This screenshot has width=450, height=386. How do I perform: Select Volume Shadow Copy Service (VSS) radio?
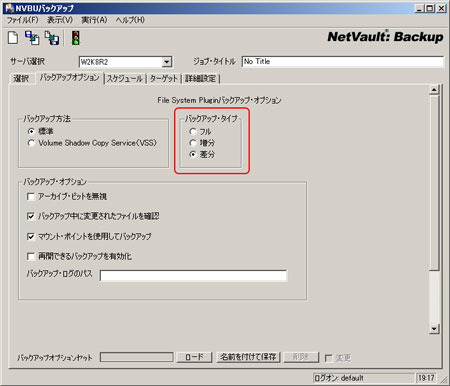[x=31, y=143]
